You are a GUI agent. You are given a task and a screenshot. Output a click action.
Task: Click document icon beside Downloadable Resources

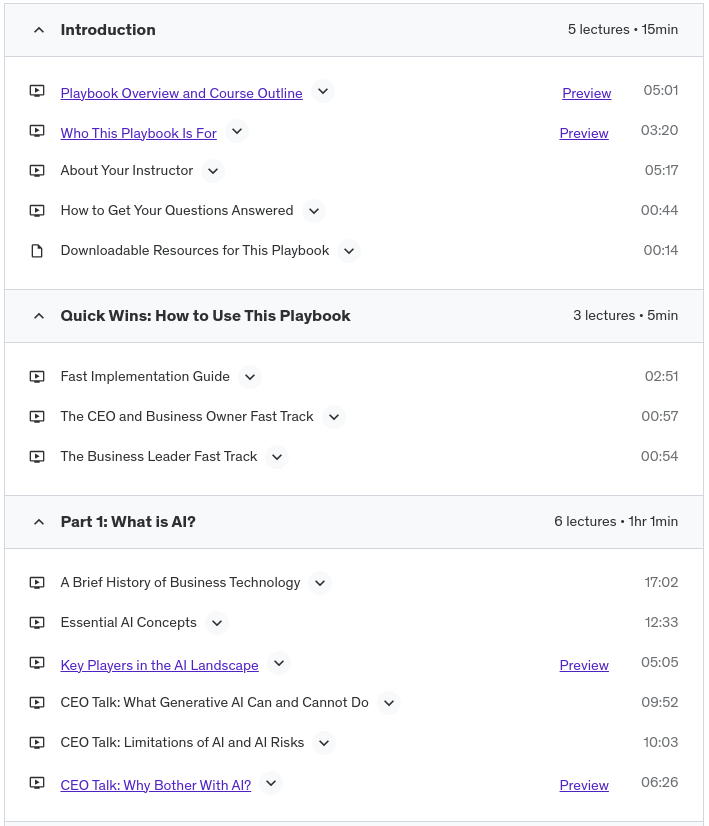tap(37, 251)
